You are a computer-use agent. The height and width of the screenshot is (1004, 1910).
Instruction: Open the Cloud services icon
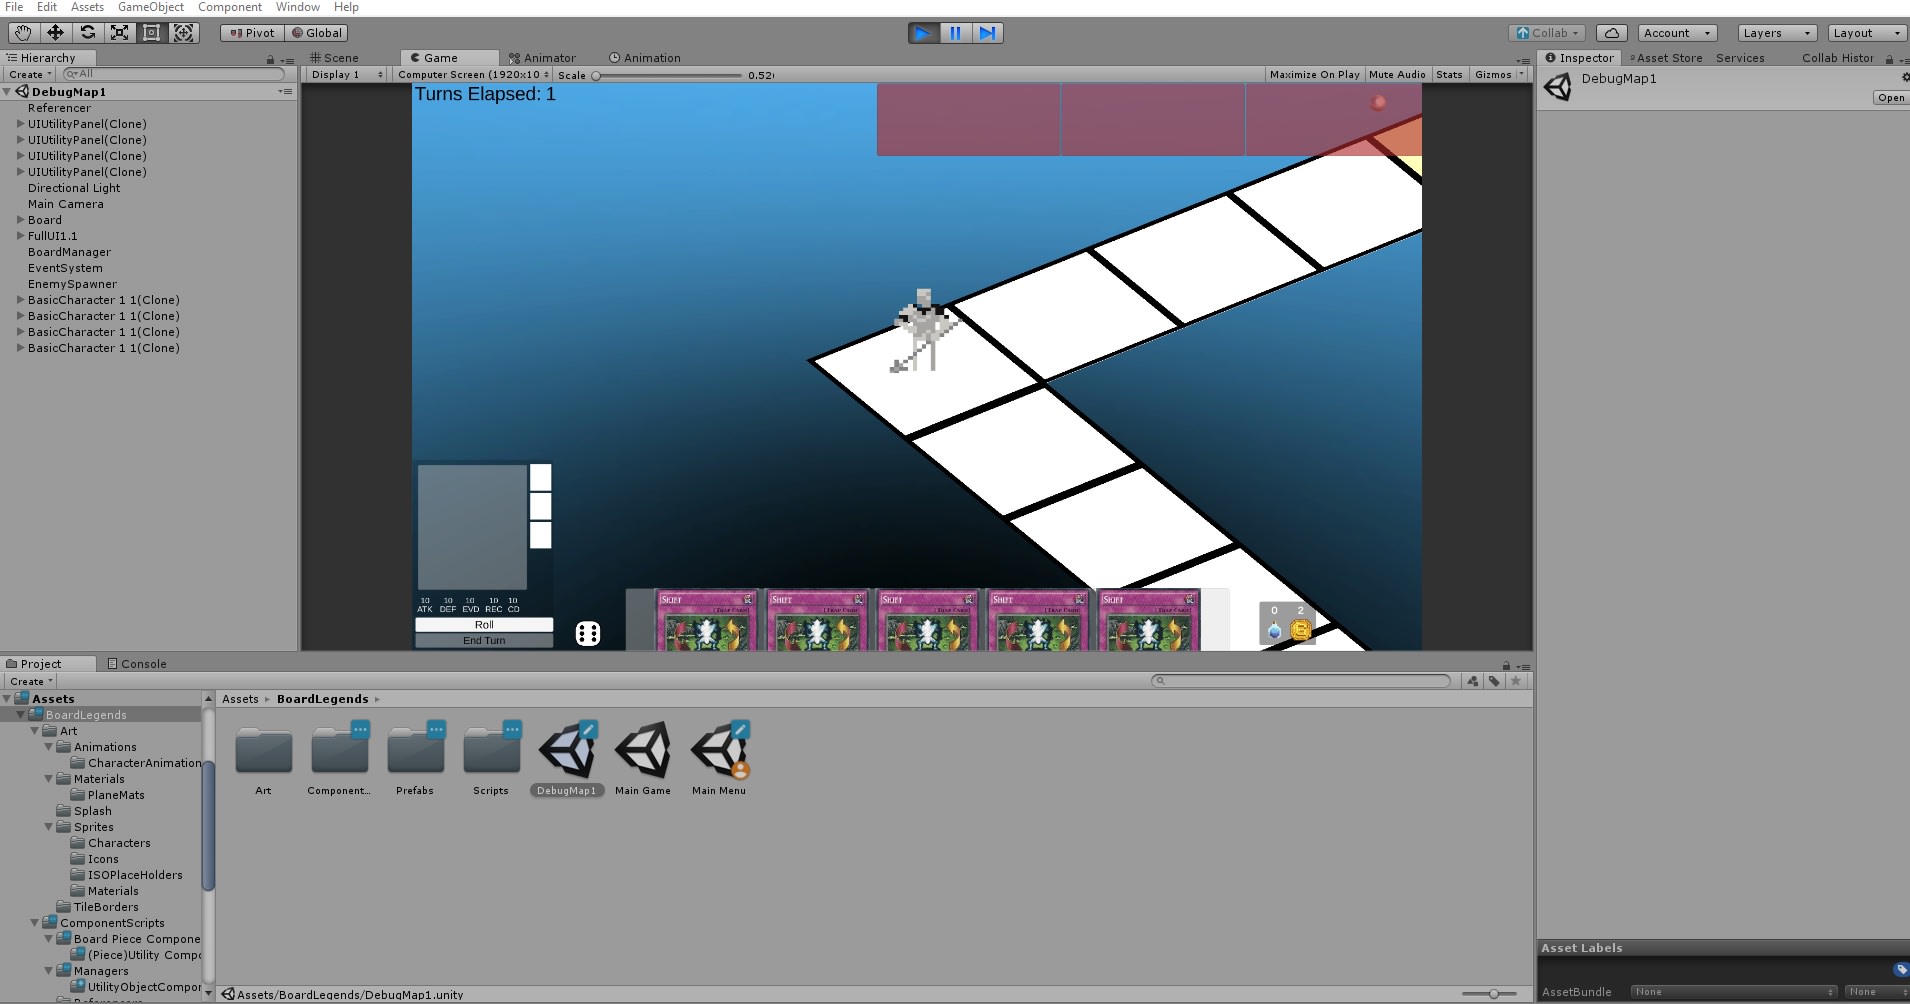pyautogui.click(x=1611, y=33)
